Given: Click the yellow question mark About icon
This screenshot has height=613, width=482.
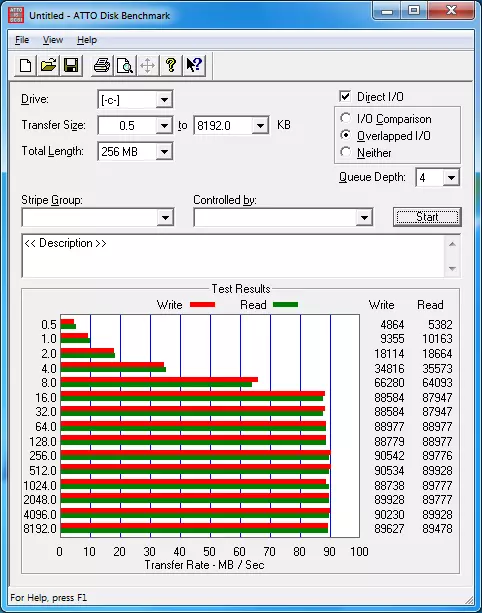Looking at the screenshot, I should click(171, 65).
